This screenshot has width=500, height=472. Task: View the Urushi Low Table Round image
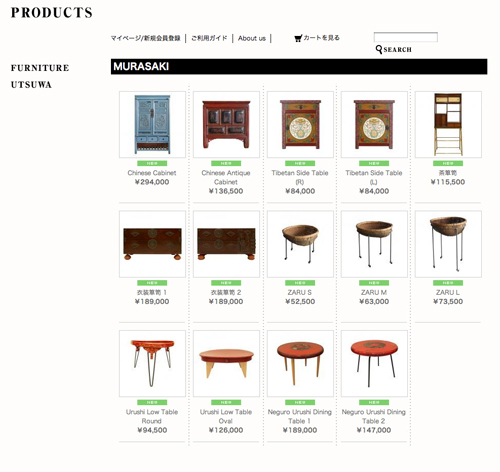(152, 363)
